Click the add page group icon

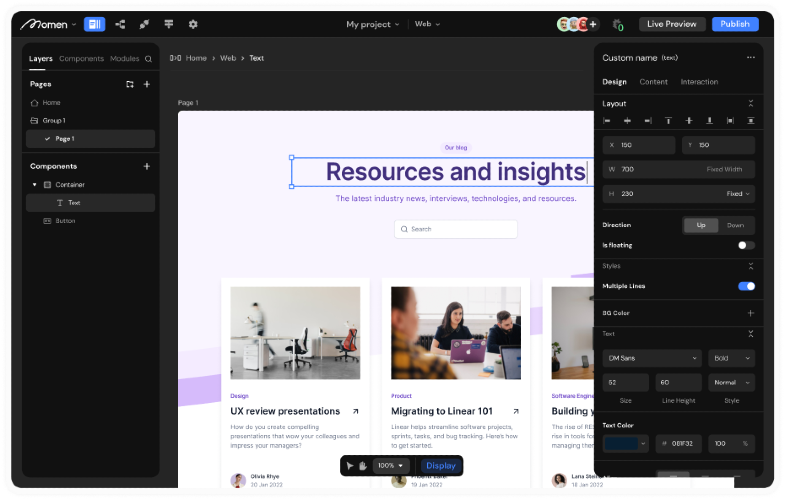point(130,84)
